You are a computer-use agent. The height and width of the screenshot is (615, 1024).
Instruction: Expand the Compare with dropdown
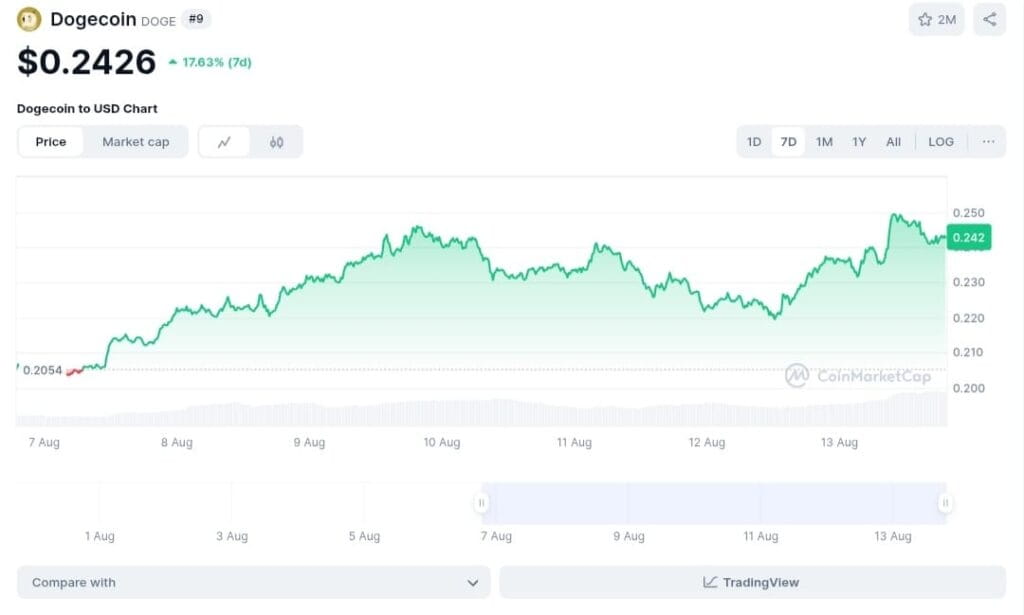pyautogui.click(x=253, y=582)
